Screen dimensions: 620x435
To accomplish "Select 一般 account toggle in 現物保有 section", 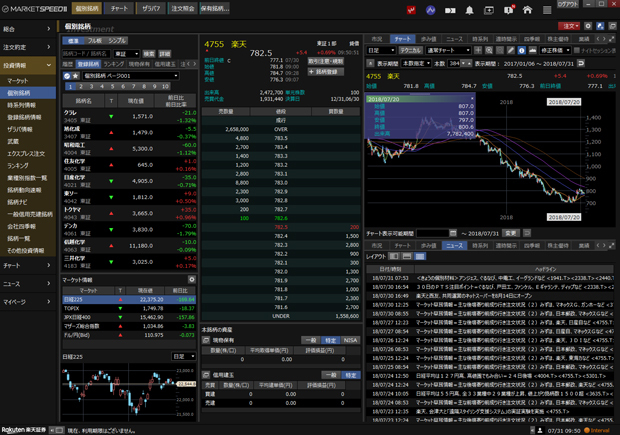I will click(x=311, y=340).
